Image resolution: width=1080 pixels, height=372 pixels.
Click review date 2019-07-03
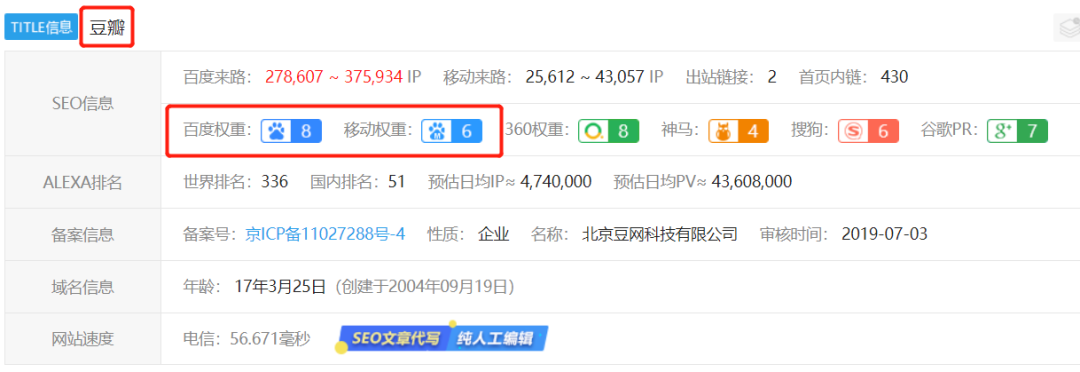[x=884, y=234]
